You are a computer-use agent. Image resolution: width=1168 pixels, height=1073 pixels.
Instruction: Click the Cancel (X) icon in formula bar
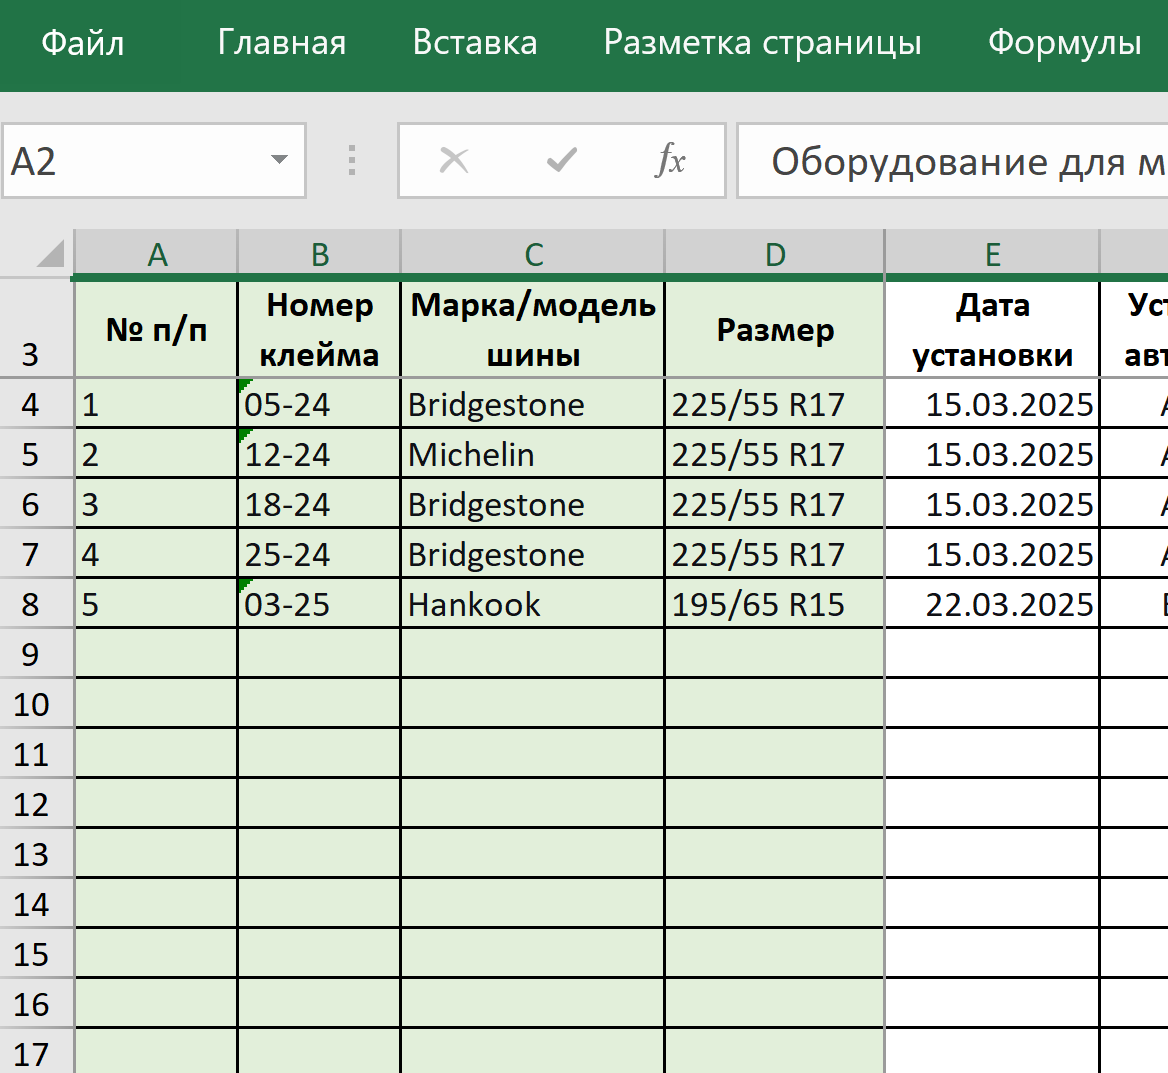point(454,160)
